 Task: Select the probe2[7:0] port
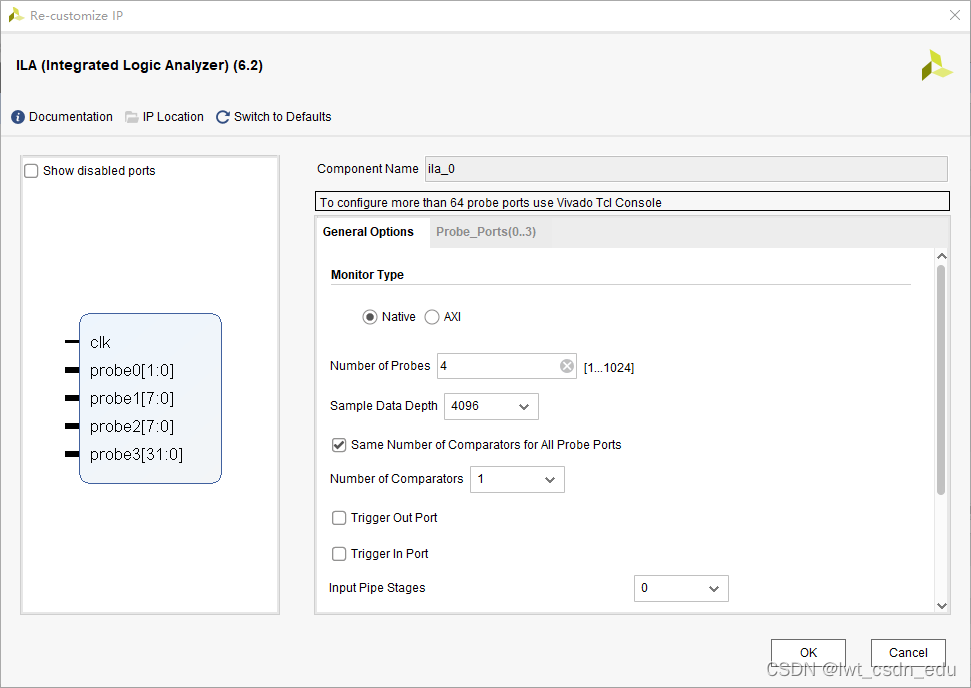click(x=132, y=426)
